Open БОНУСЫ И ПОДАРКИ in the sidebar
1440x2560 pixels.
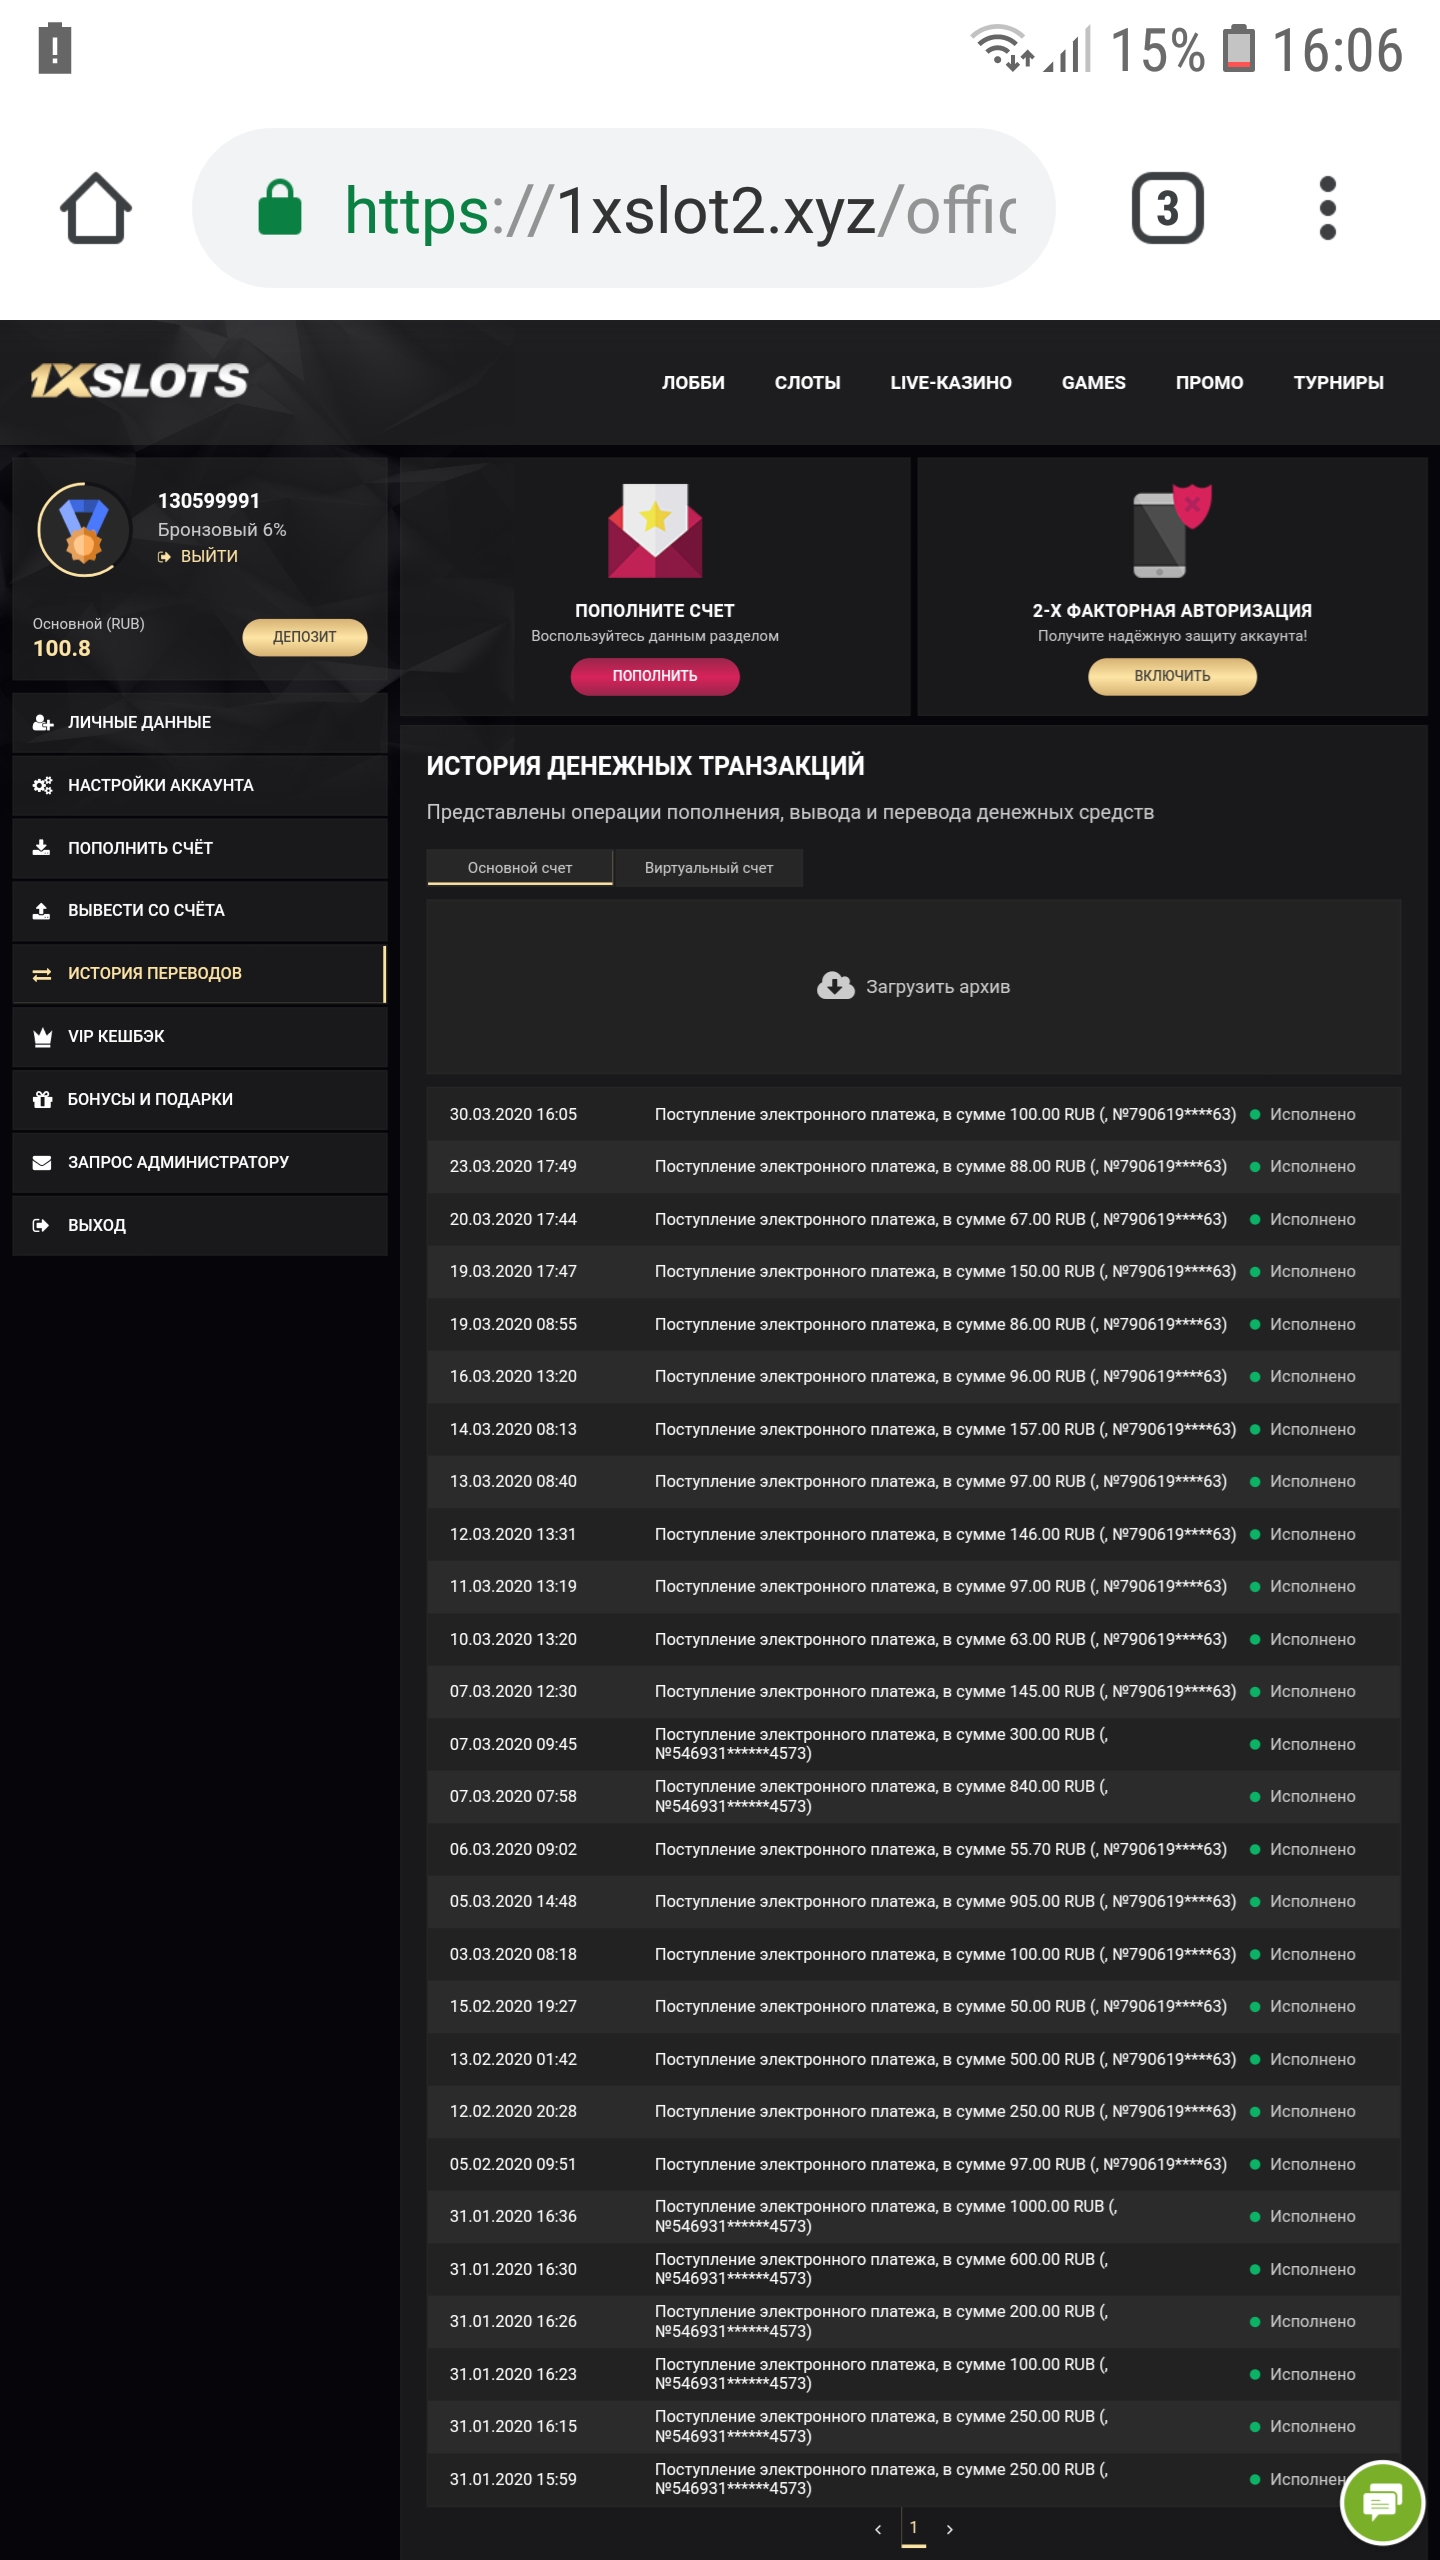point(200,1100)
